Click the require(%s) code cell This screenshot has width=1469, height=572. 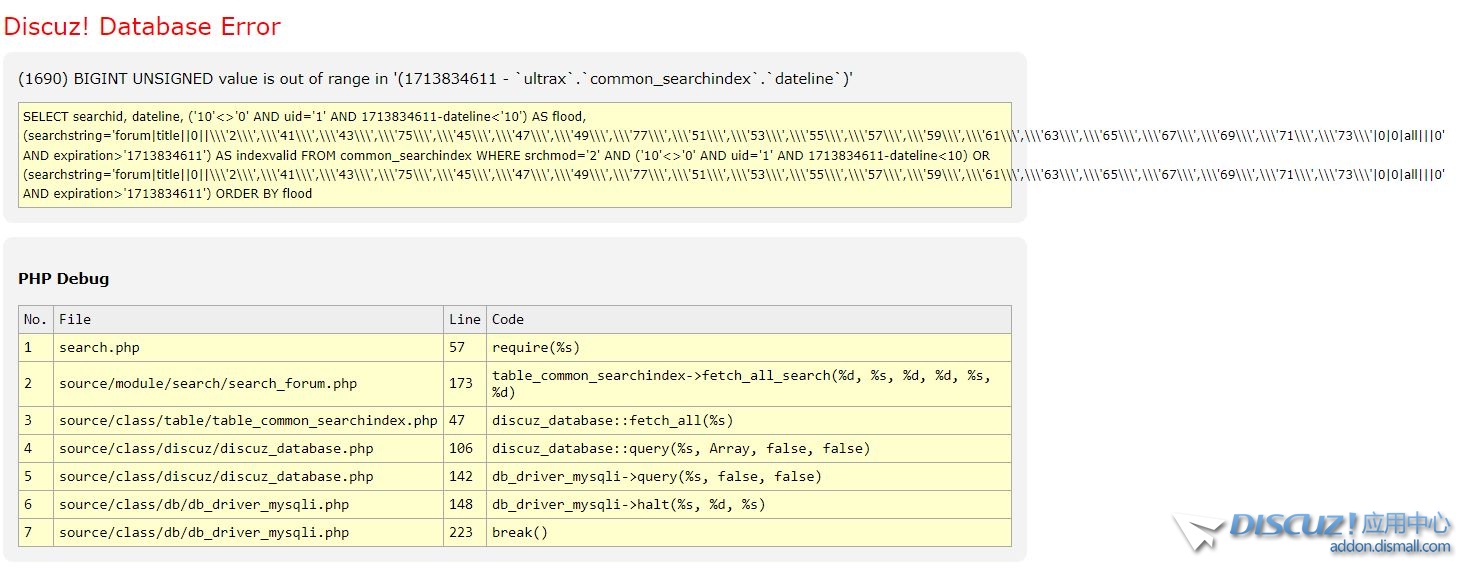(x=536, y=347)
